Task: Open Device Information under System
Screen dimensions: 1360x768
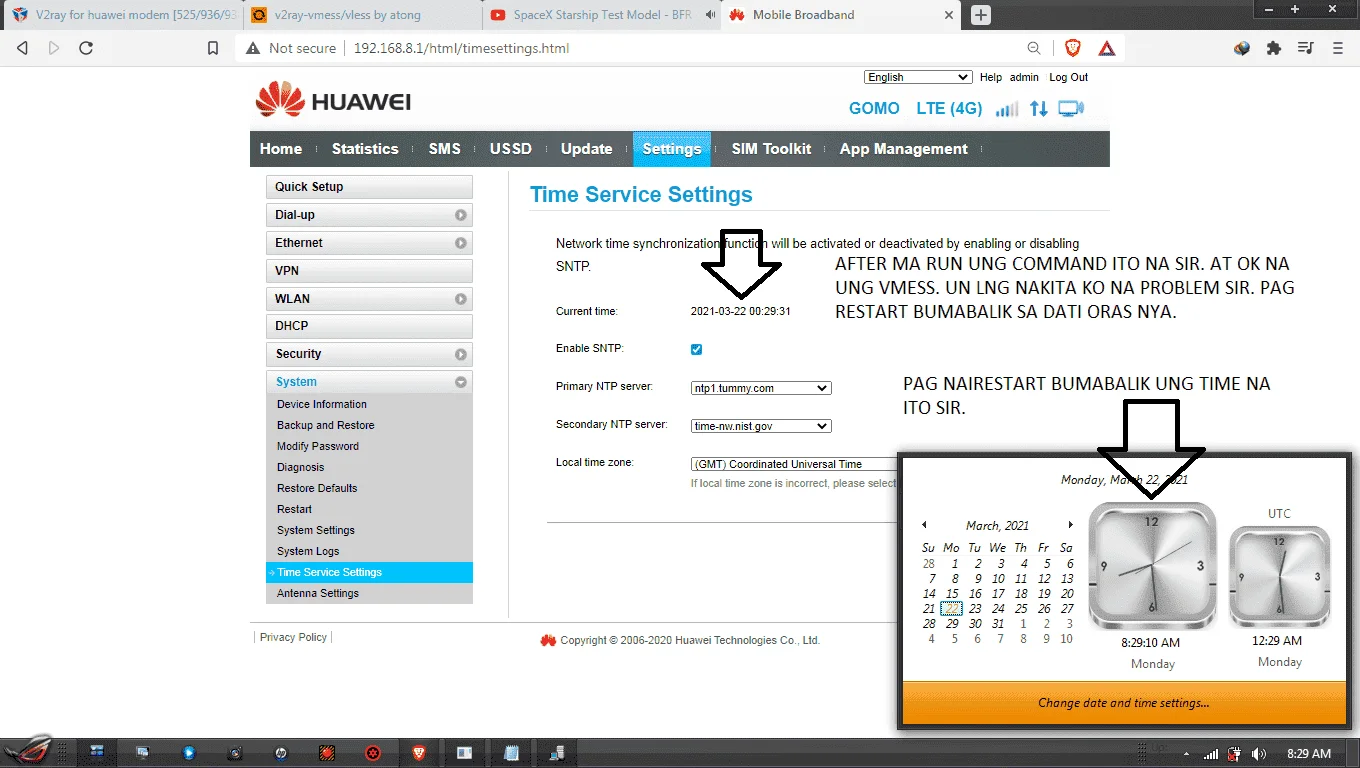Action: (322, 404)
